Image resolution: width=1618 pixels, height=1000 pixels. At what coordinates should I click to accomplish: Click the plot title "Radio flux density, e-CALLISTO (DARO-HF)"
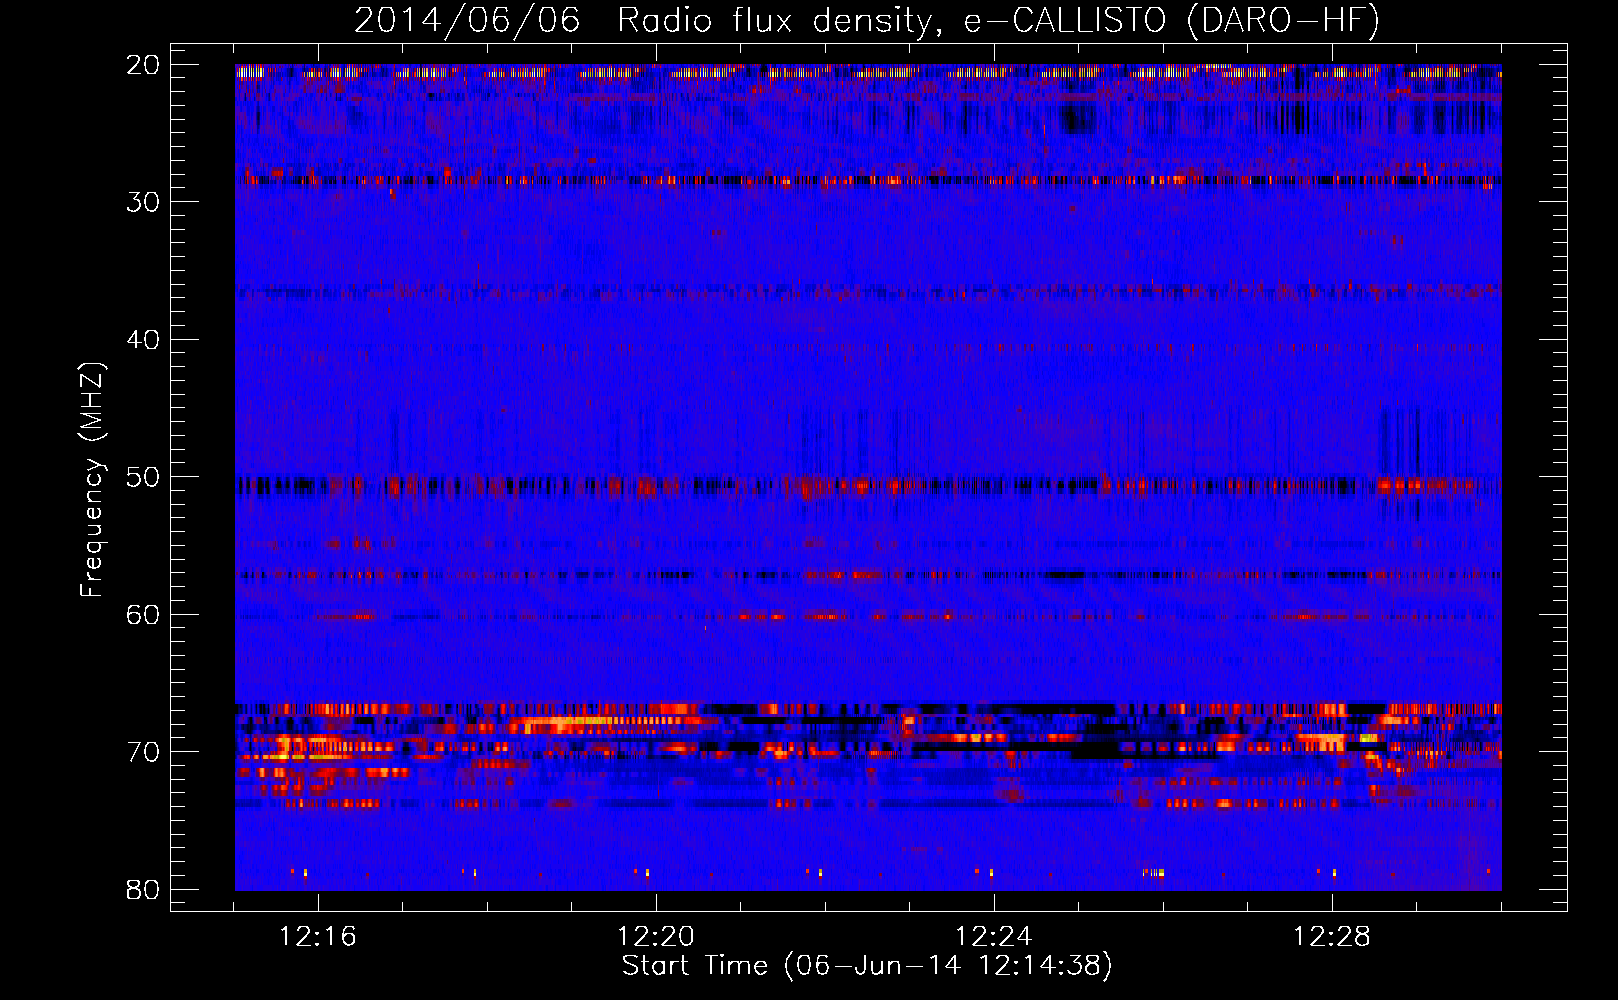point(998,21)
